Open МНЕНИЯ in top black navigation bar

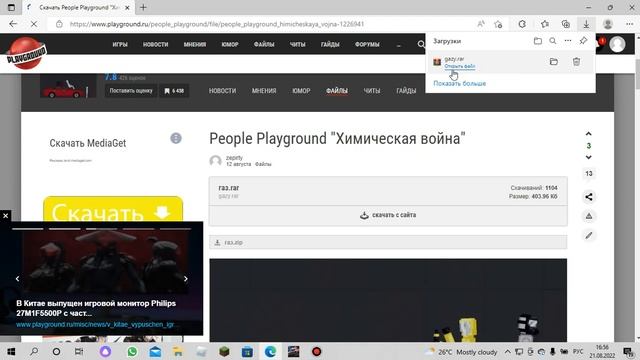(195, 44)
